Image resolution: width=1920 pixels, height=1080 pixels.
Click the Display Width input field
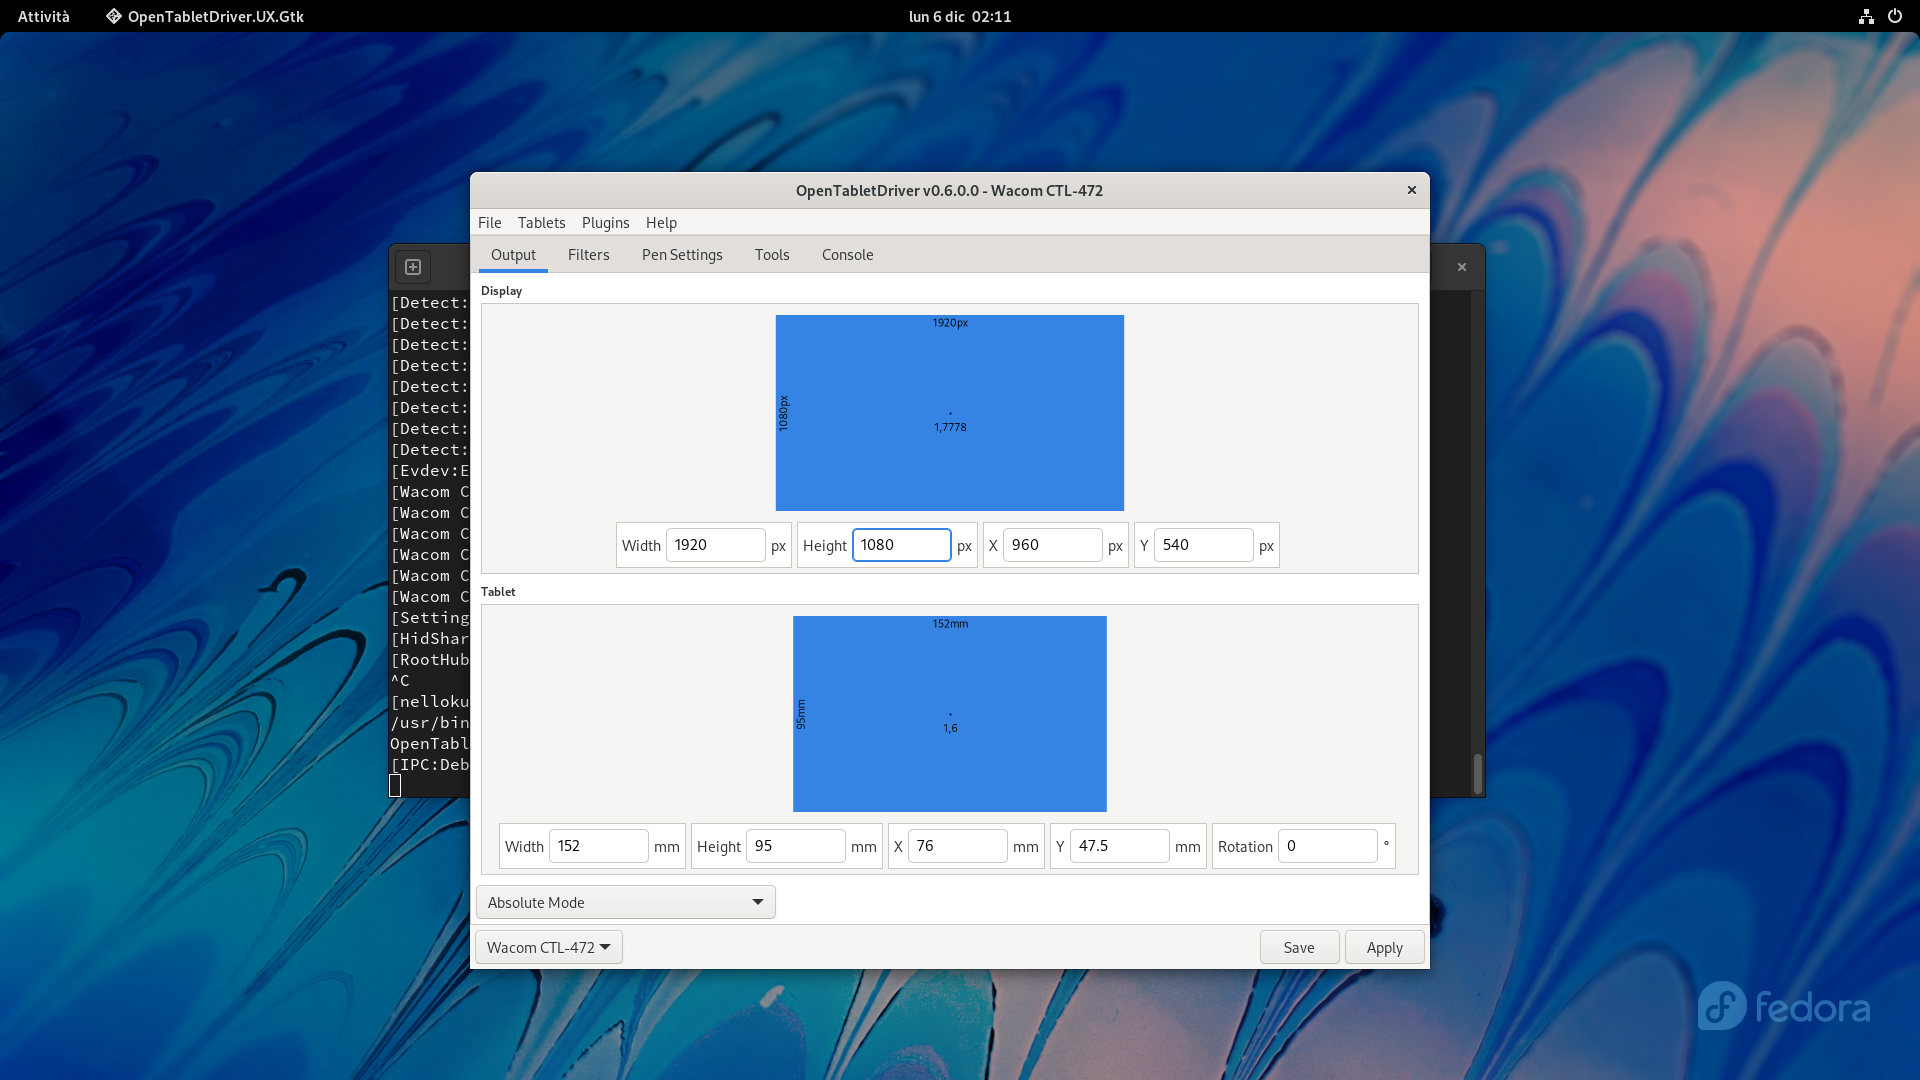pyautogui.click(x=715, y=545)
